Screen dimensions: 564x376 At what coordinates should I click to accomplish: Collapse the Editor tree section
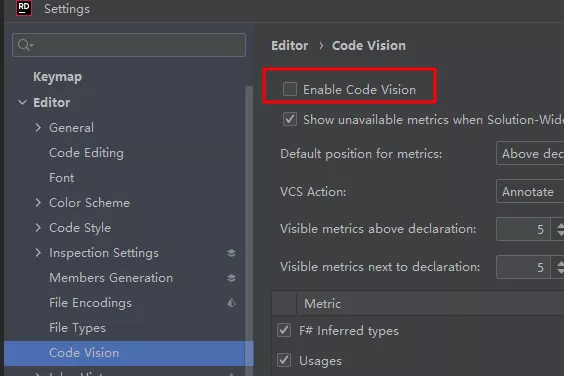[x=22, y=103]
